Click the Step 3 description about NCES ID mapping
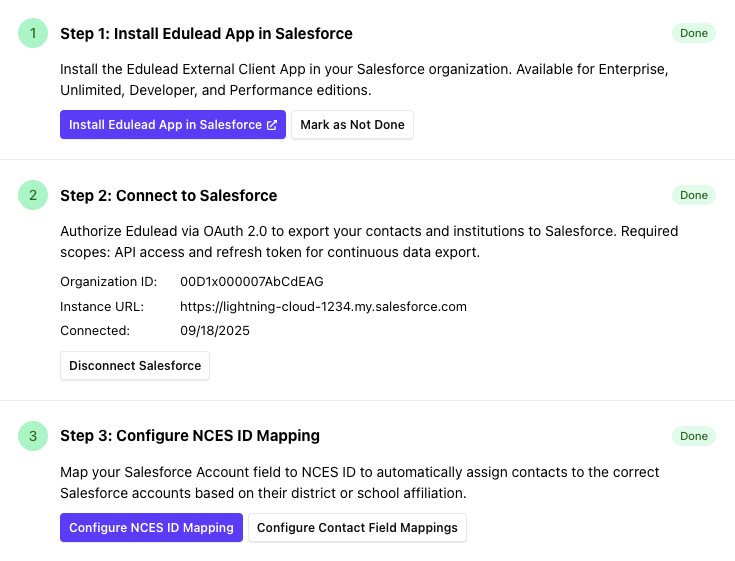Image resolution: width=735 pixels, height=561 pixels. [x=360, y=483]
